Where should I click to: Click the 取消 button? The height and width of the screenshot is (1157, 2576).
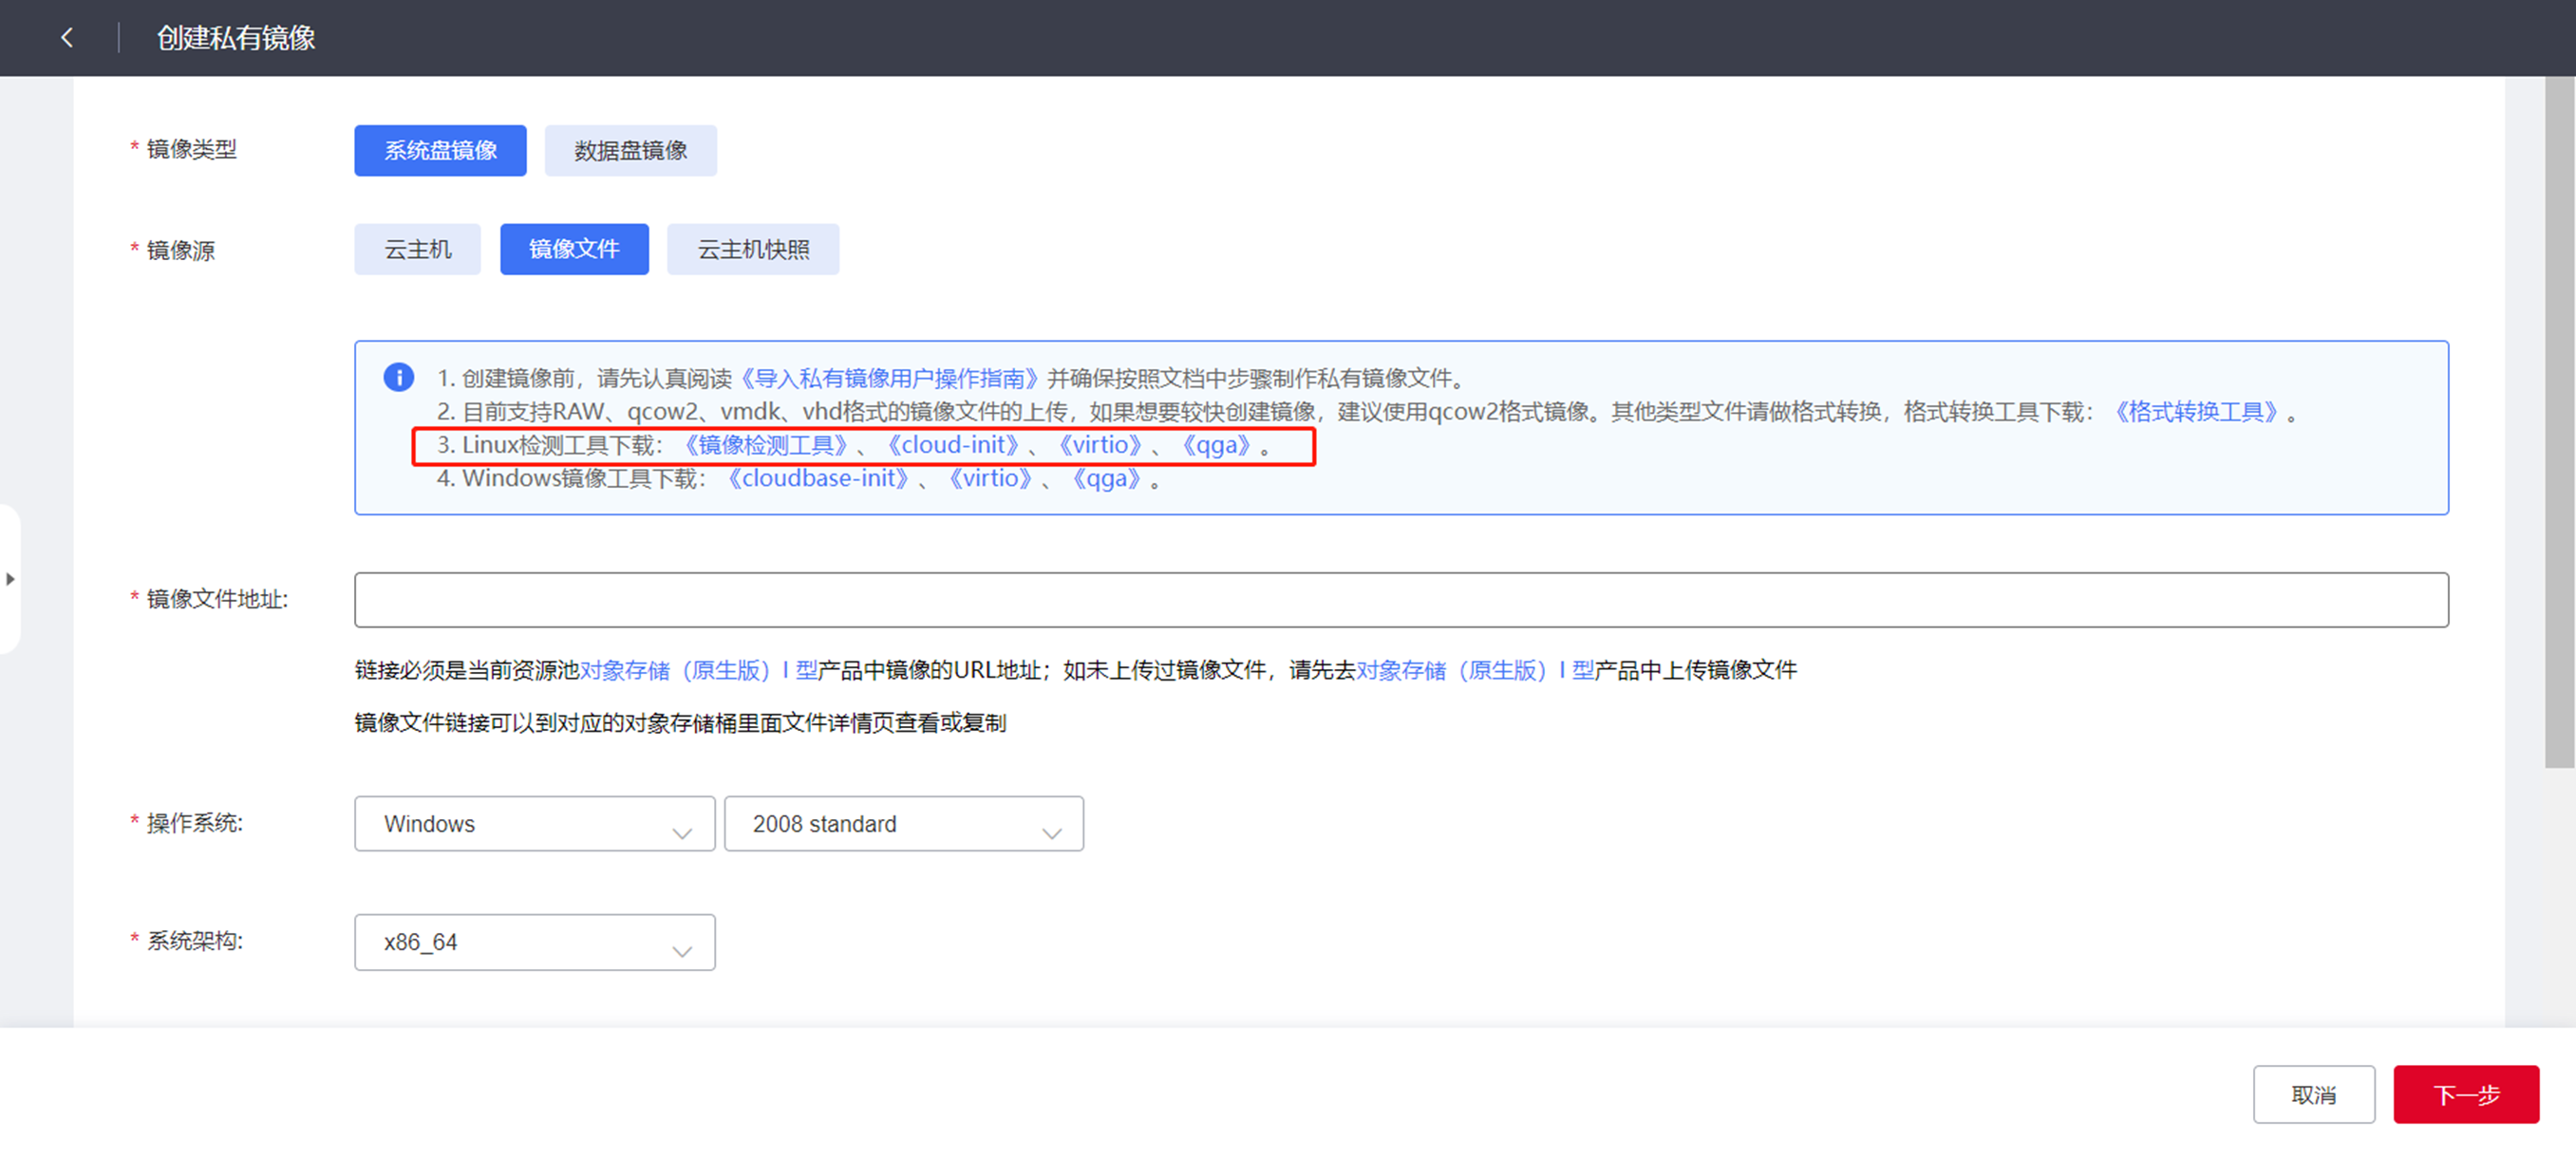pos(2313,1094)
